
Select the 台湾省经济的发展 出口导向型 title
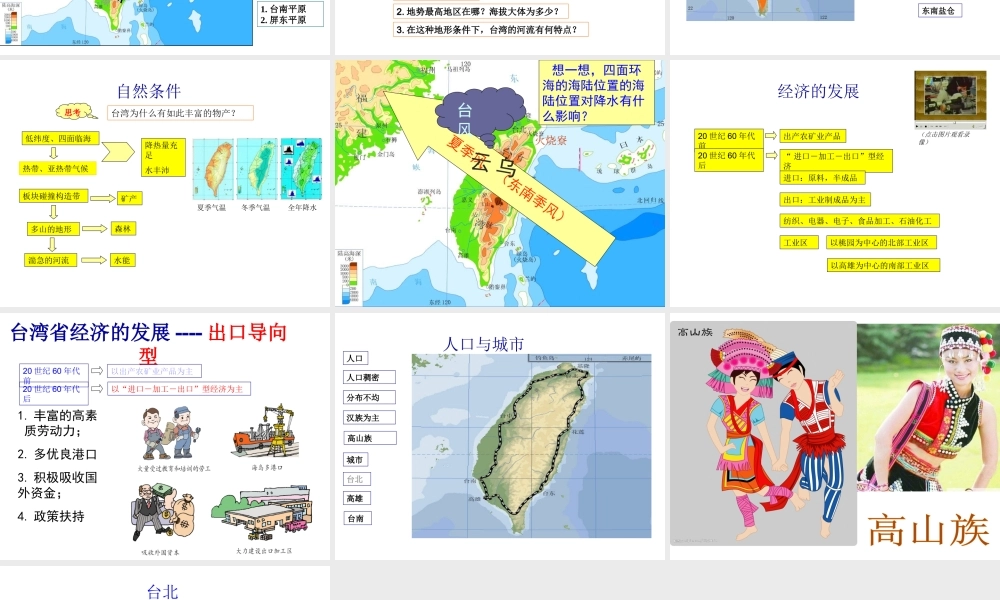149,342
